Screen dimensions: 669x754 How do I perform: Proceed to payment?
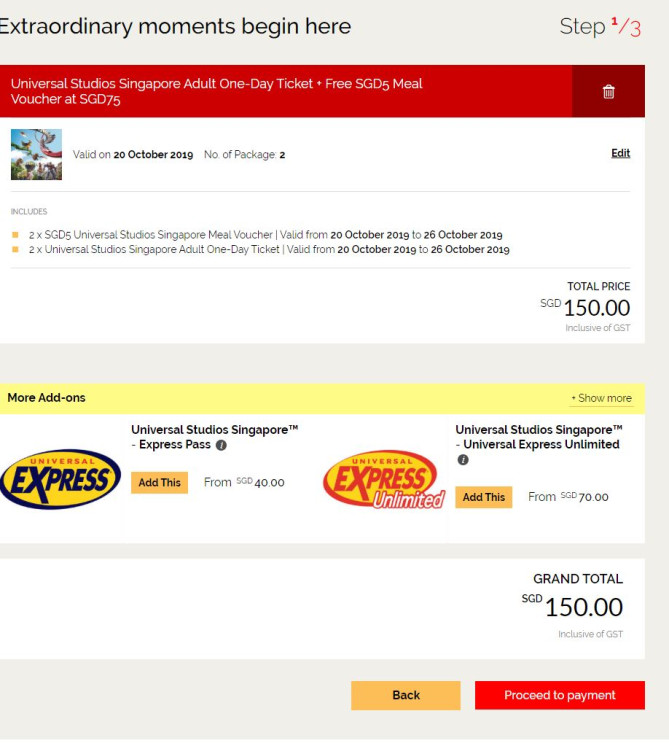[560, 695]
